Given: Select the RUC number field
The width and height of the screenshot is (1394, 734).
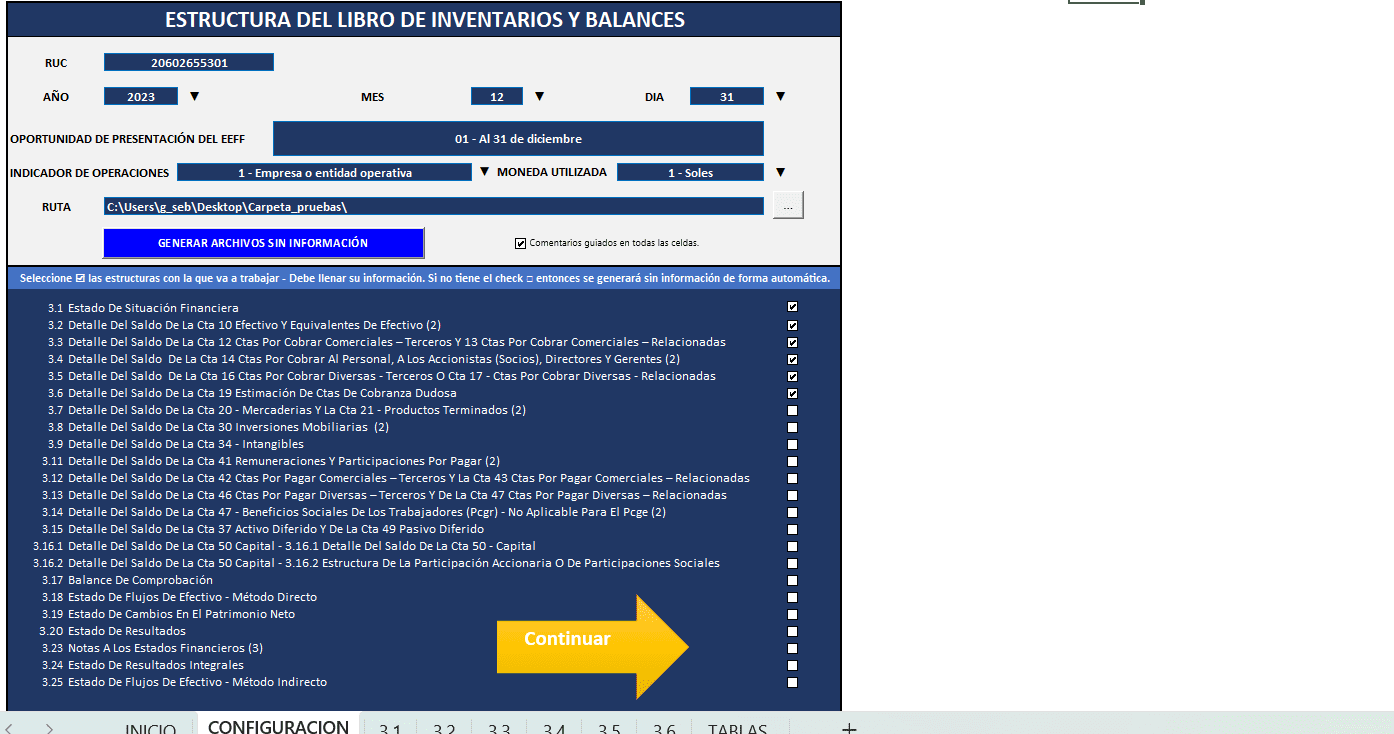Looking at the screenshot, I should [x=189, y=63].
